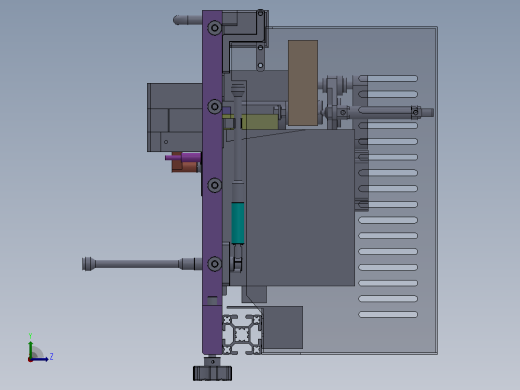Select the shaft protruding through vent slots
Viewport: 520px width, 390px height.
(380, 112)
